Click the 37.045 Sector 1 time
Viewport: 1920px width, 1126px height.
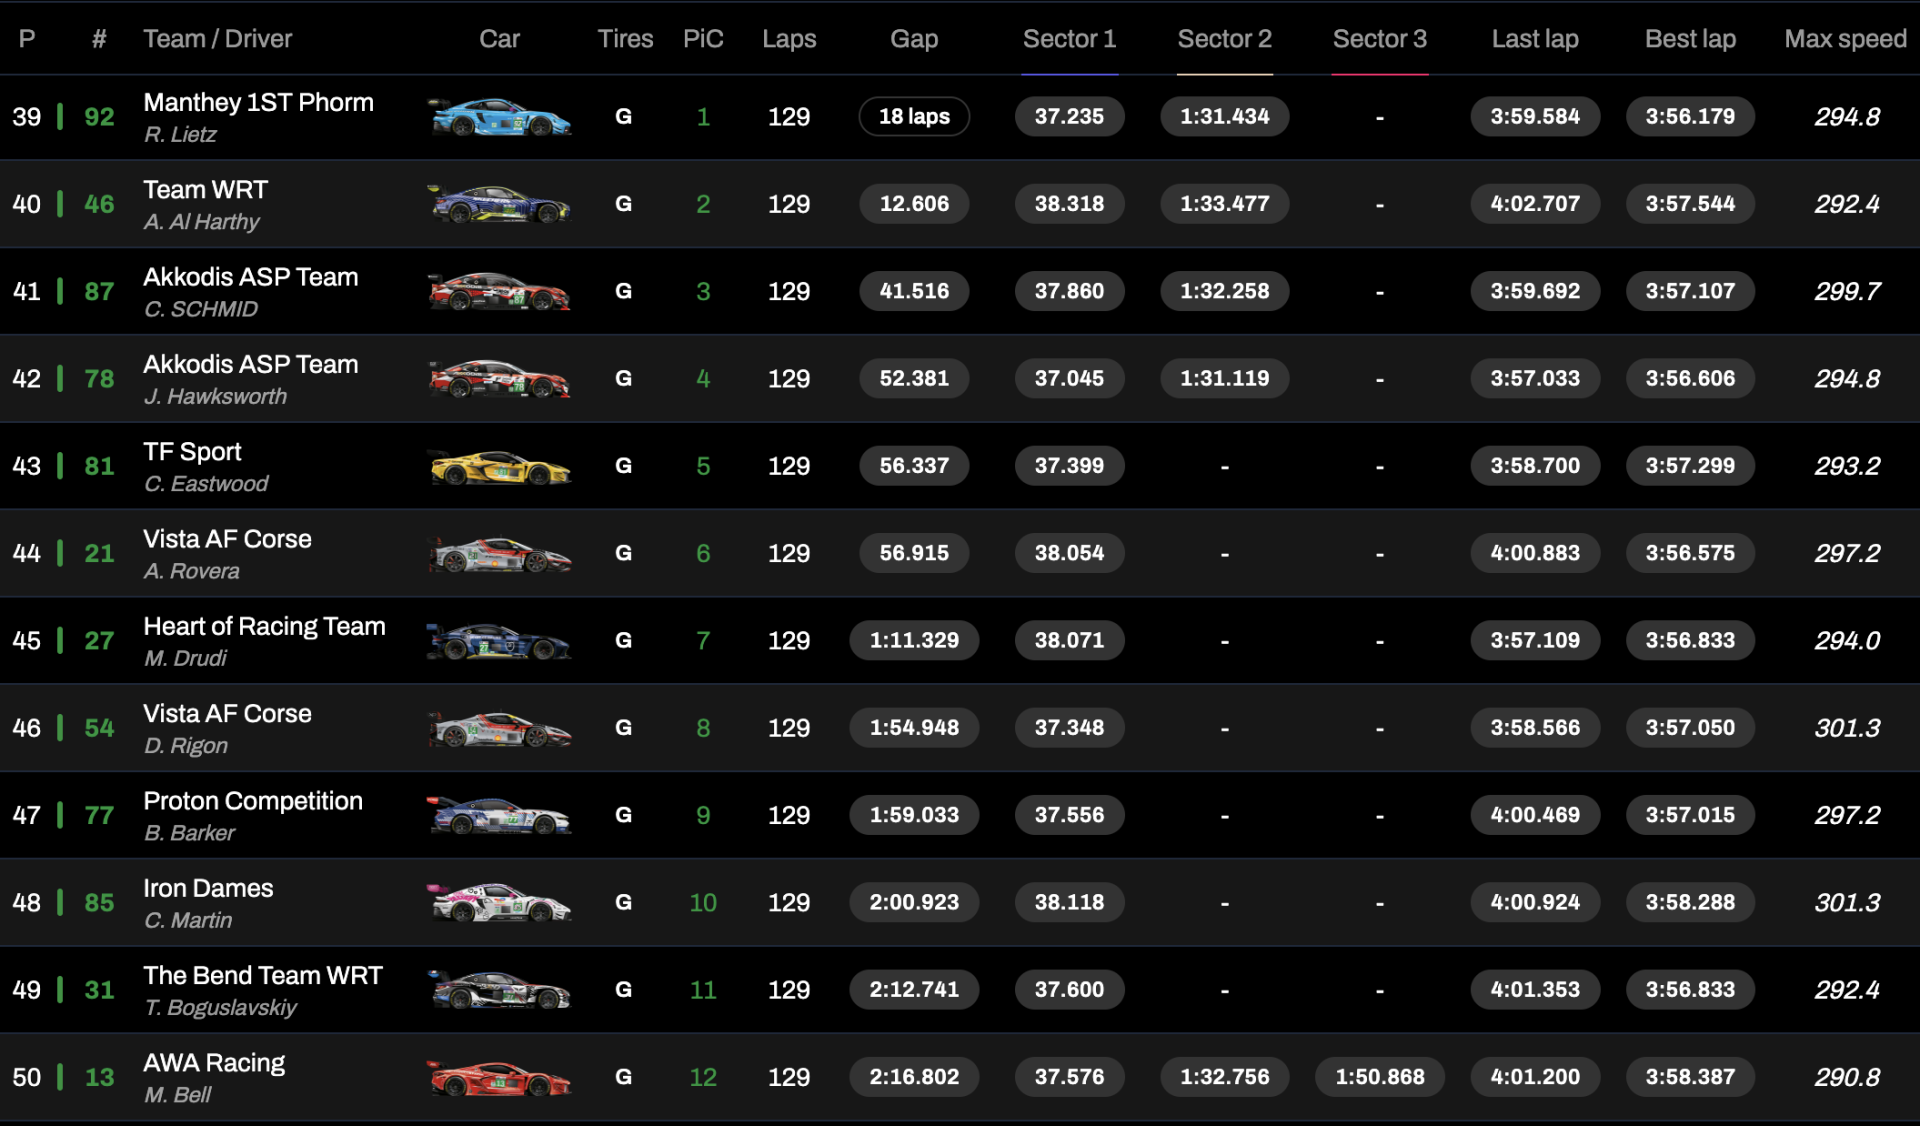(1069, 378)
